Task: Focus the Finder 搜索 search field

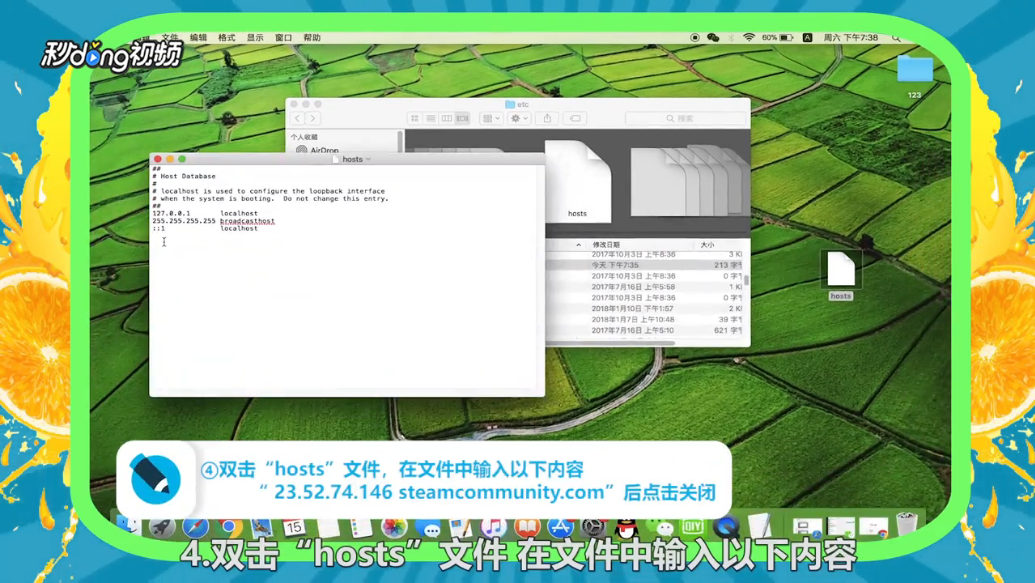Action: pos(686,118)
